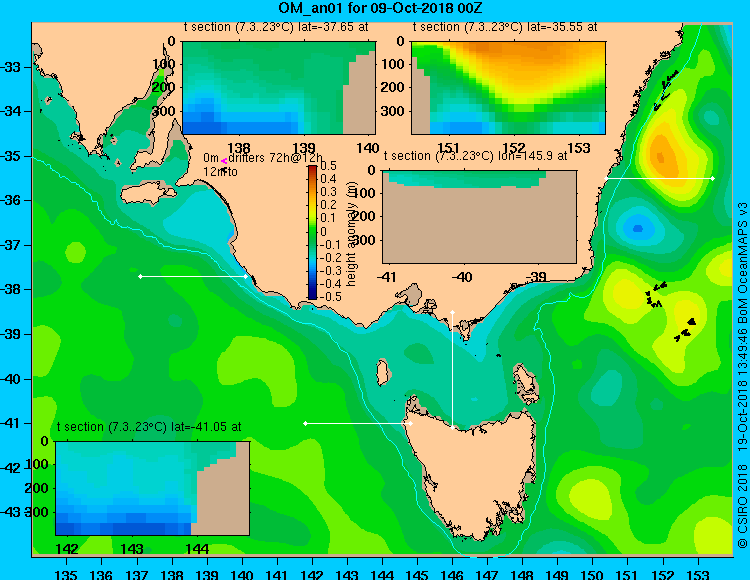This screenshot has width=750, height=580.
Task: Click the 143 label under lat=-41.05 inset
Action: (x=132, y=549)
